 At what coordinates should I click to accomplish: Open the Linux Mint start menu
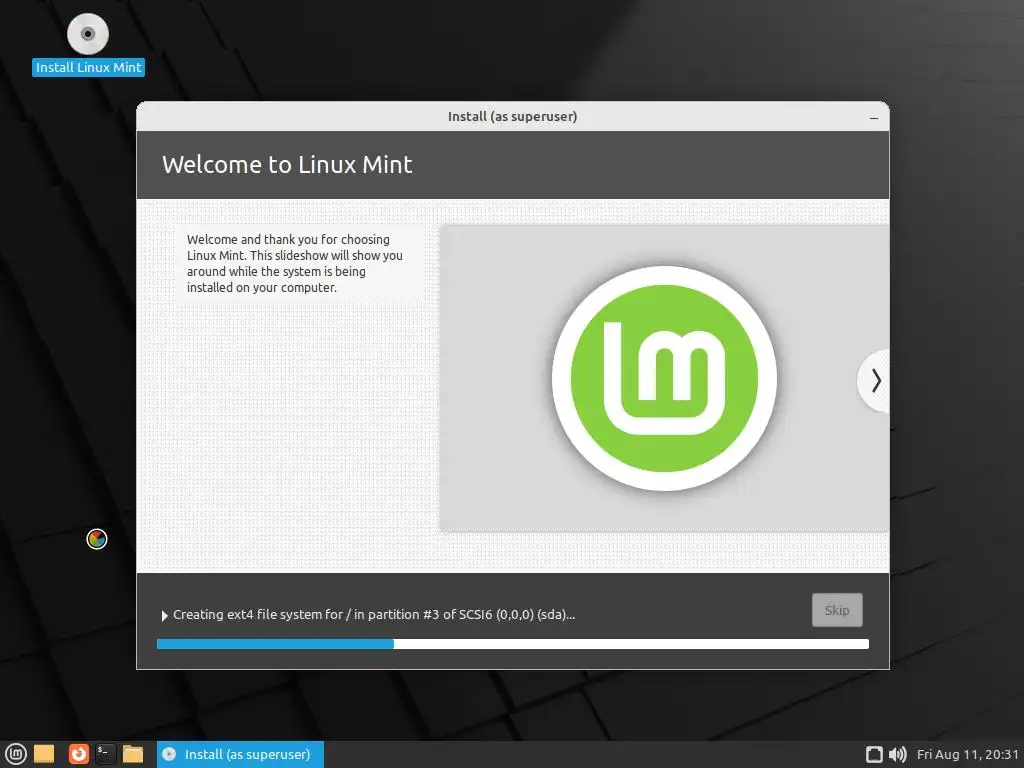pyautogui.click(x=16, y=754)
